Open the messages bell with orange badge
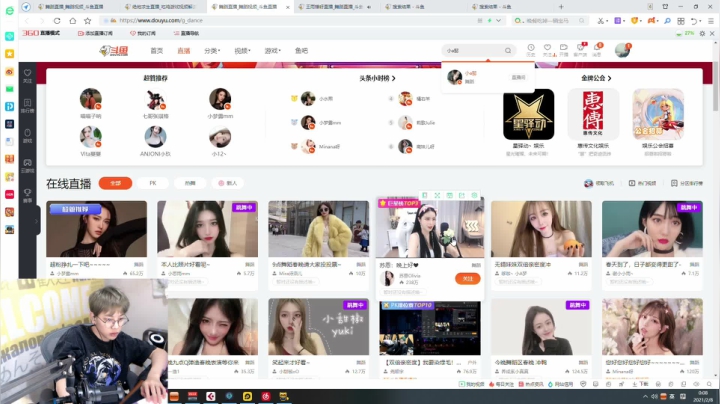 coord(597,50)
